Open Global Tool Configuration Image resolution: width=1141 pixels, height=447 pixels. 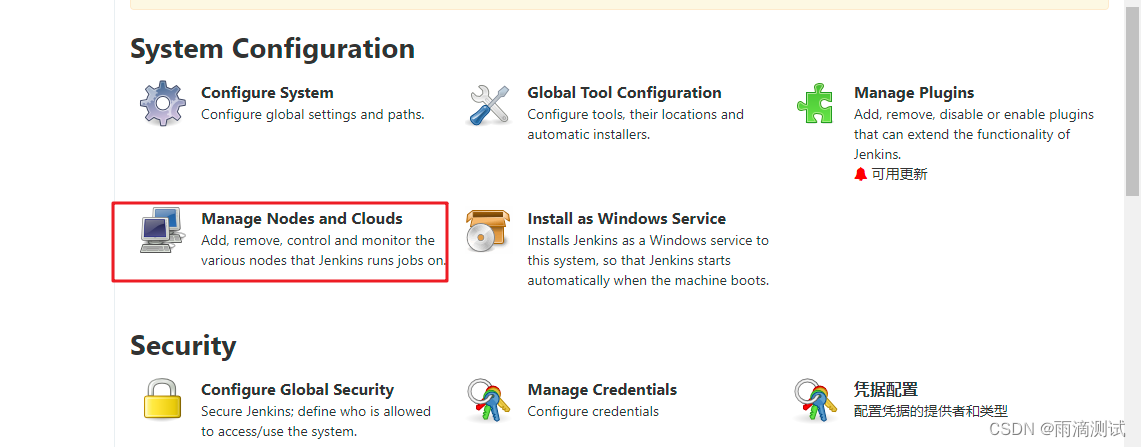tap(624, 93)
